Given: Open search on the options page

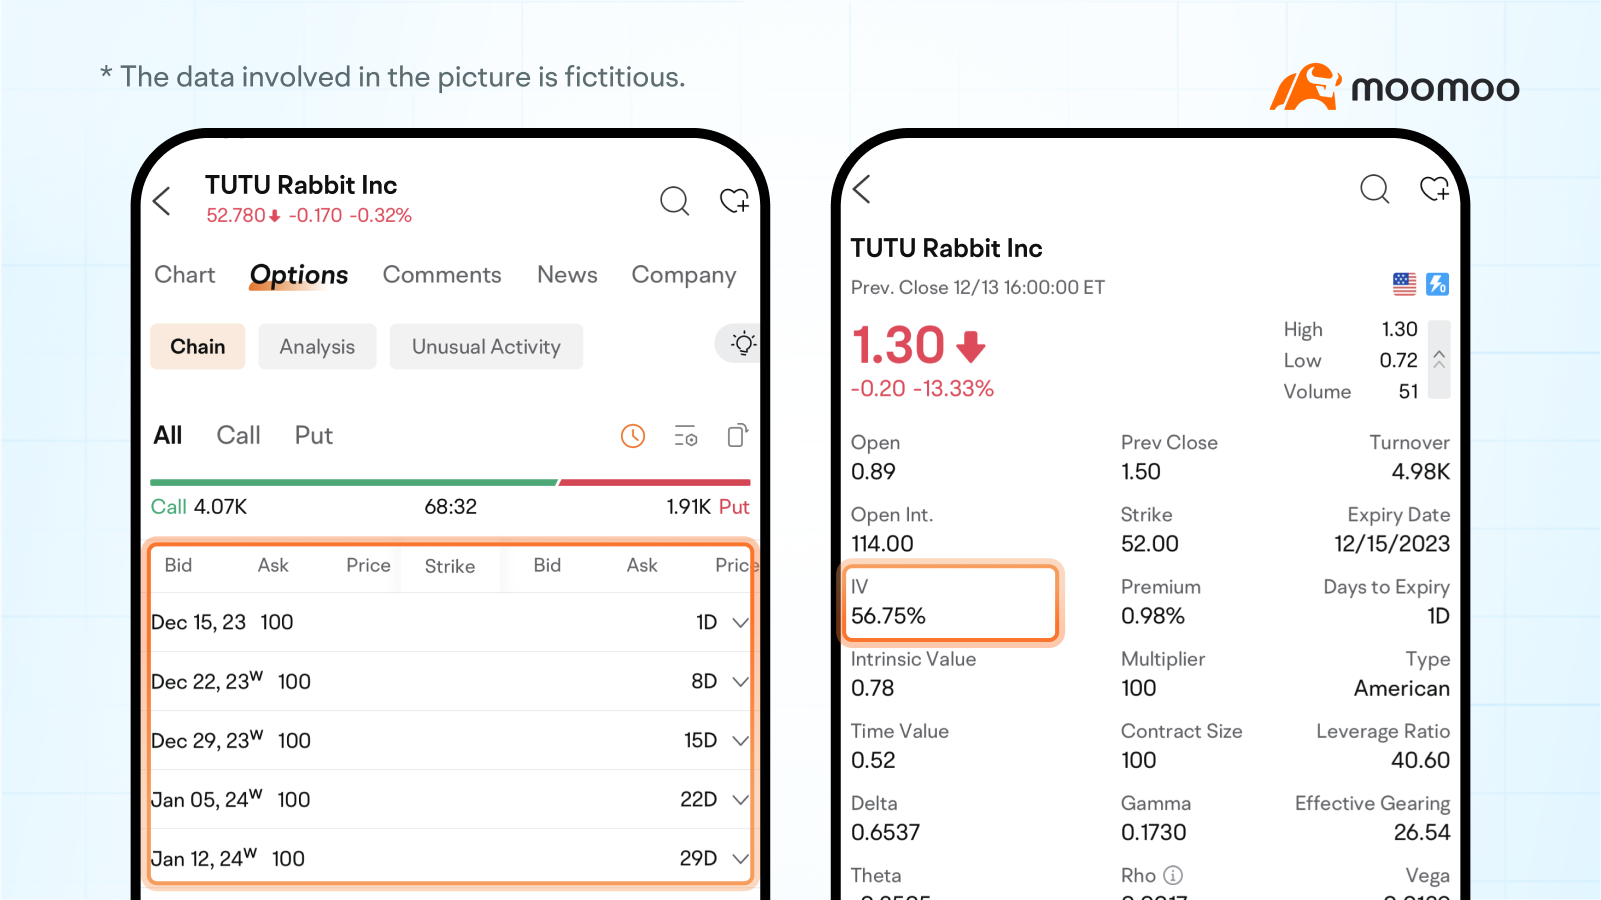Looking at the screenshot, I should pos(674,201).
